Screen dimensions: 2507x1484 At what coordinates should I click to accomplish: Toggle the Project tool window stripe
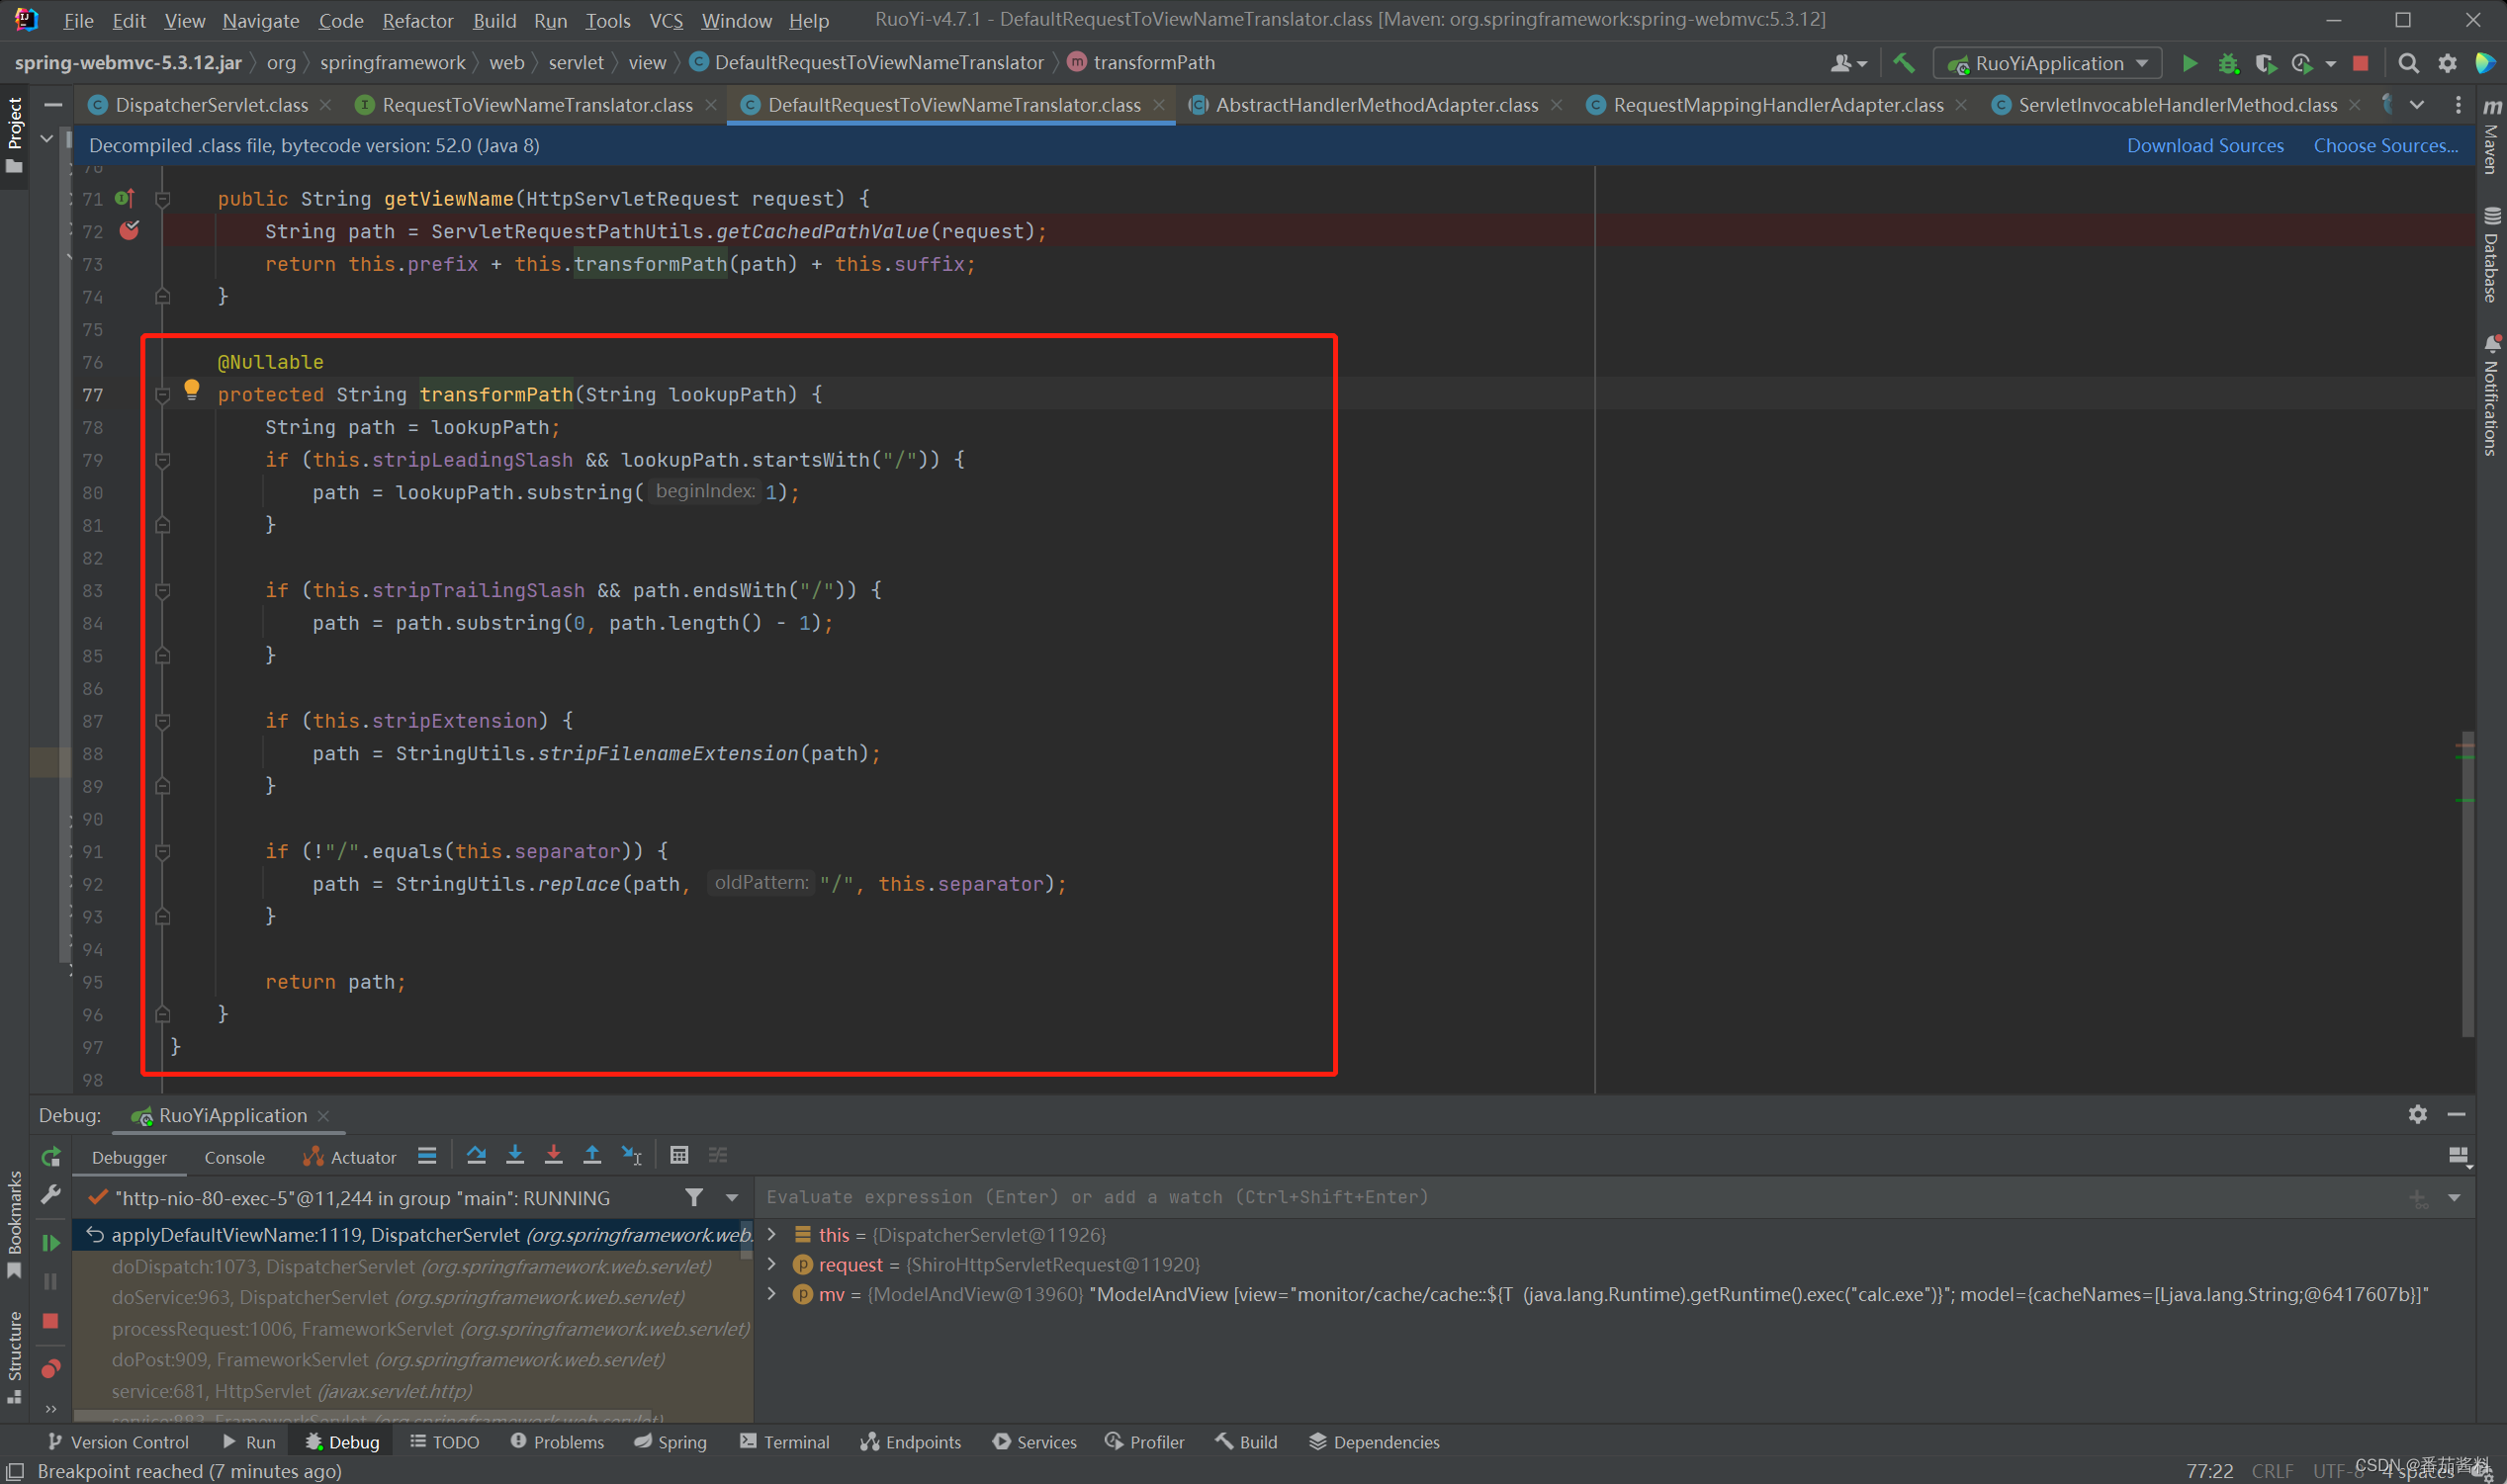click(x=14, y=134)
